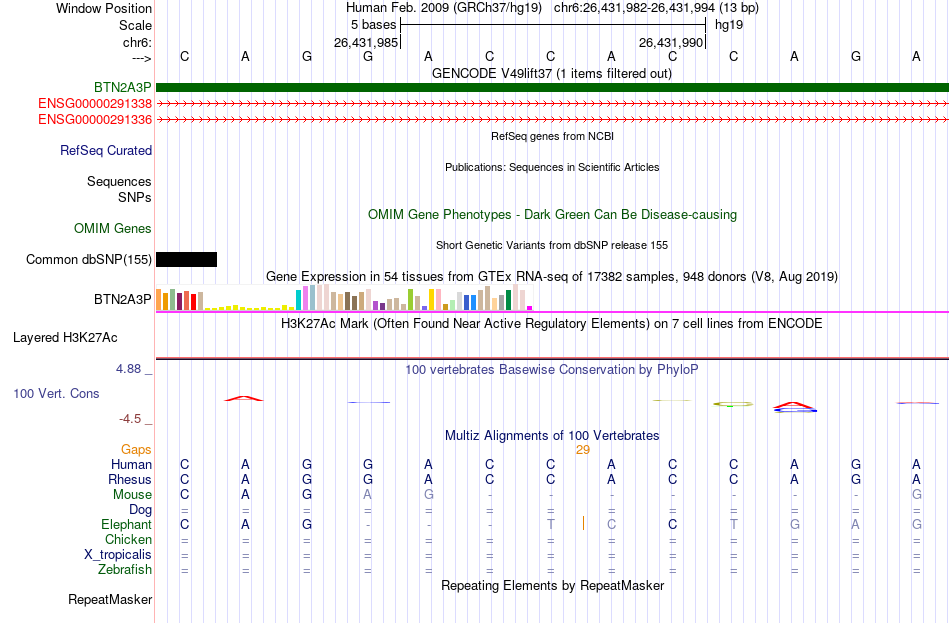Click the Rhesus species row label

(x=130, y=479)
